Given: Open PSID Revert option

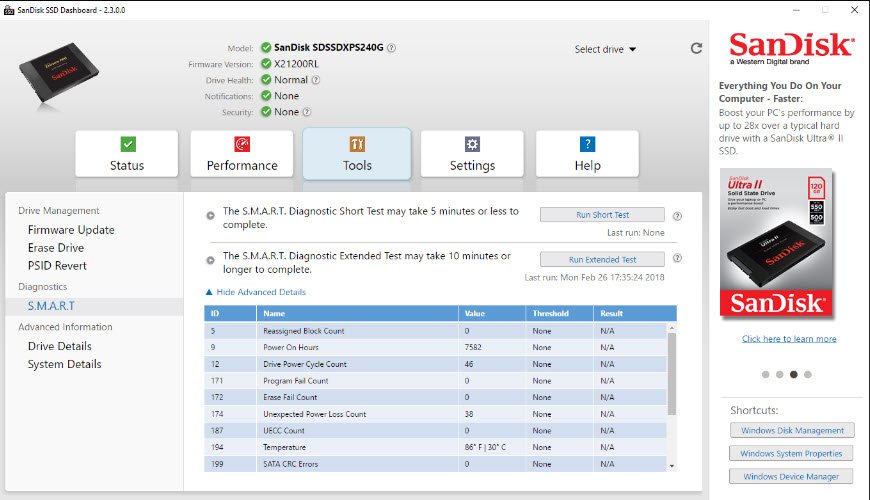Looking at the screenshot, I should pos(57,266).
